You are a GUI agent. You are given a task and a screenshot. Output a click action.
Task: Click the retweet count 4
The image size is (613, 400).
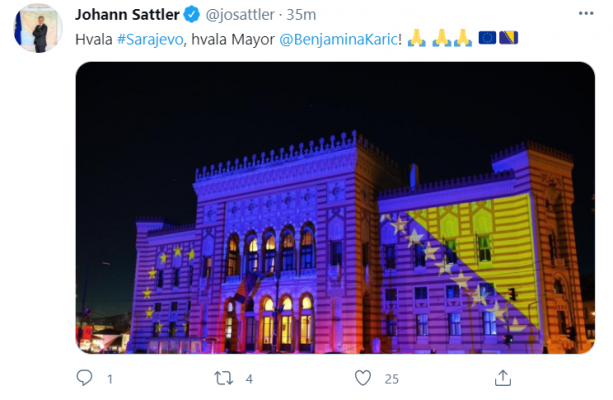[x=249, y=379]
